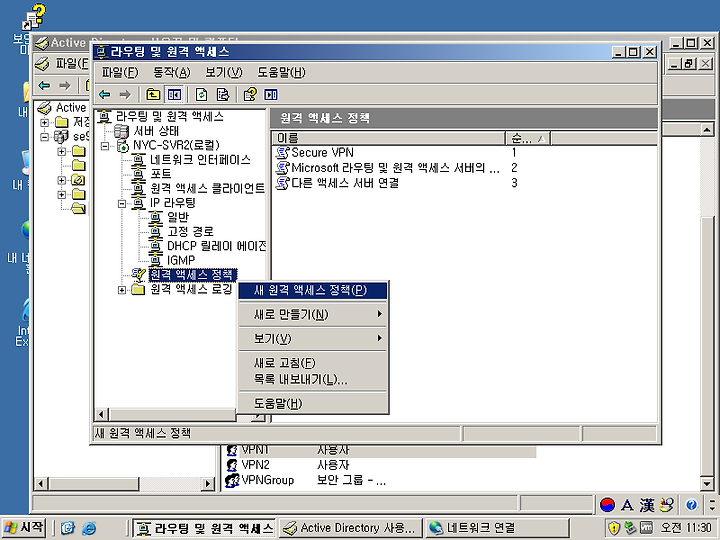Select 고정 경로 tree node
The image size is (720, 540).
click(x=190, y=231)
